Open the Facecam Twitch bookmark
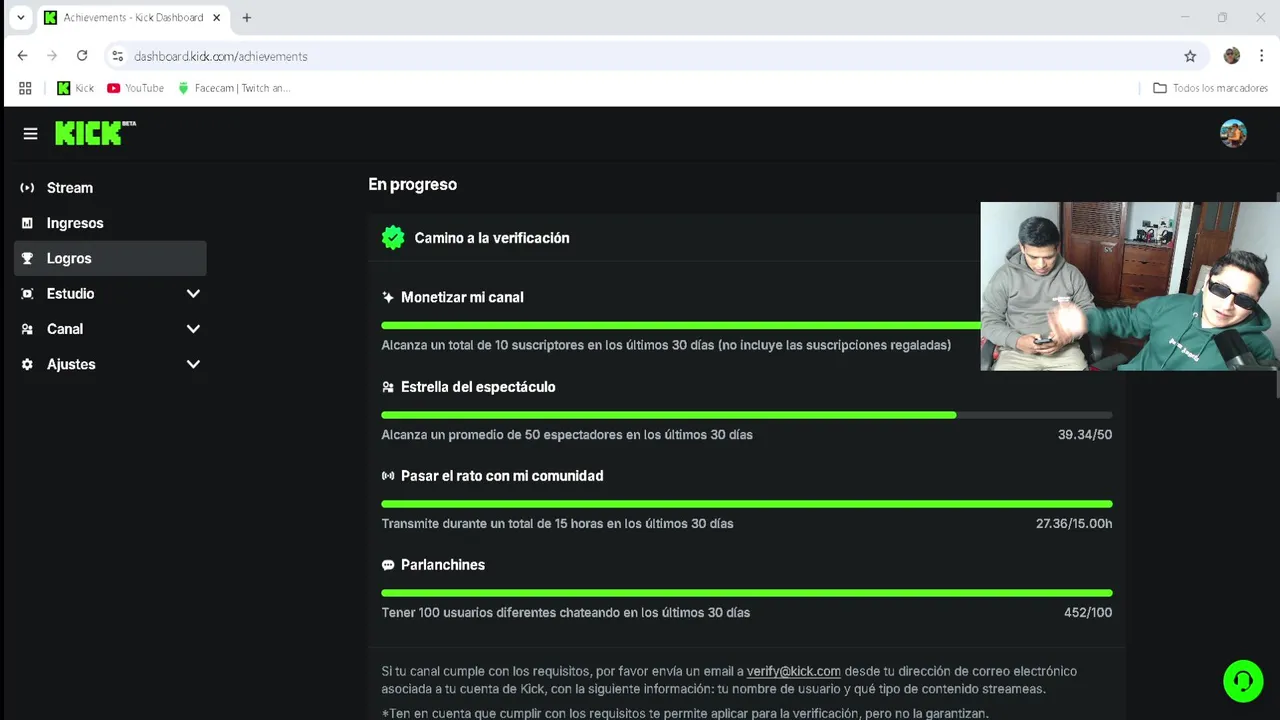 pos(233,88)
